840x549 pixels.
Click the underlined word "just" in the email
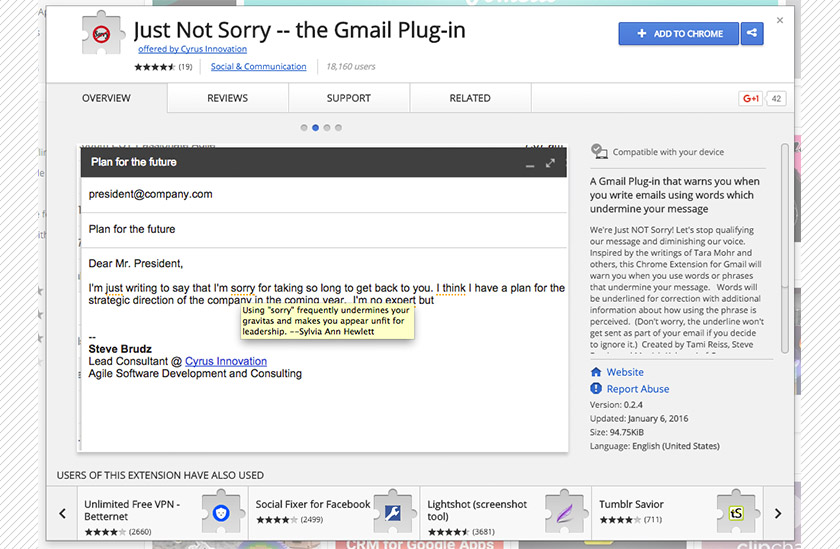click(114, 288)
